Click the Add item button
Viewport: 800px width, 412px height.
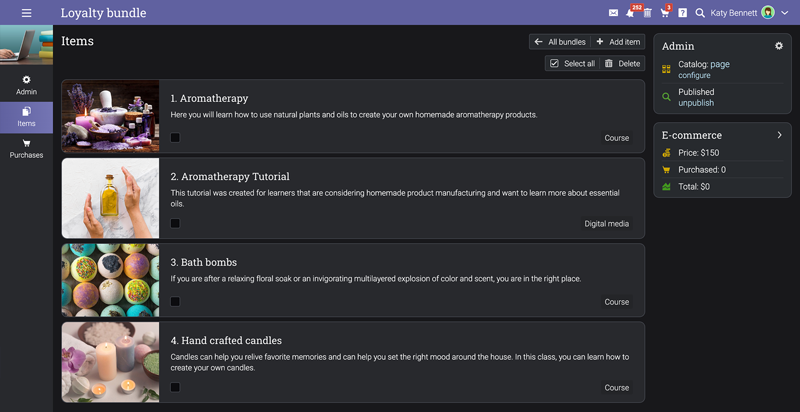[618, 42]
